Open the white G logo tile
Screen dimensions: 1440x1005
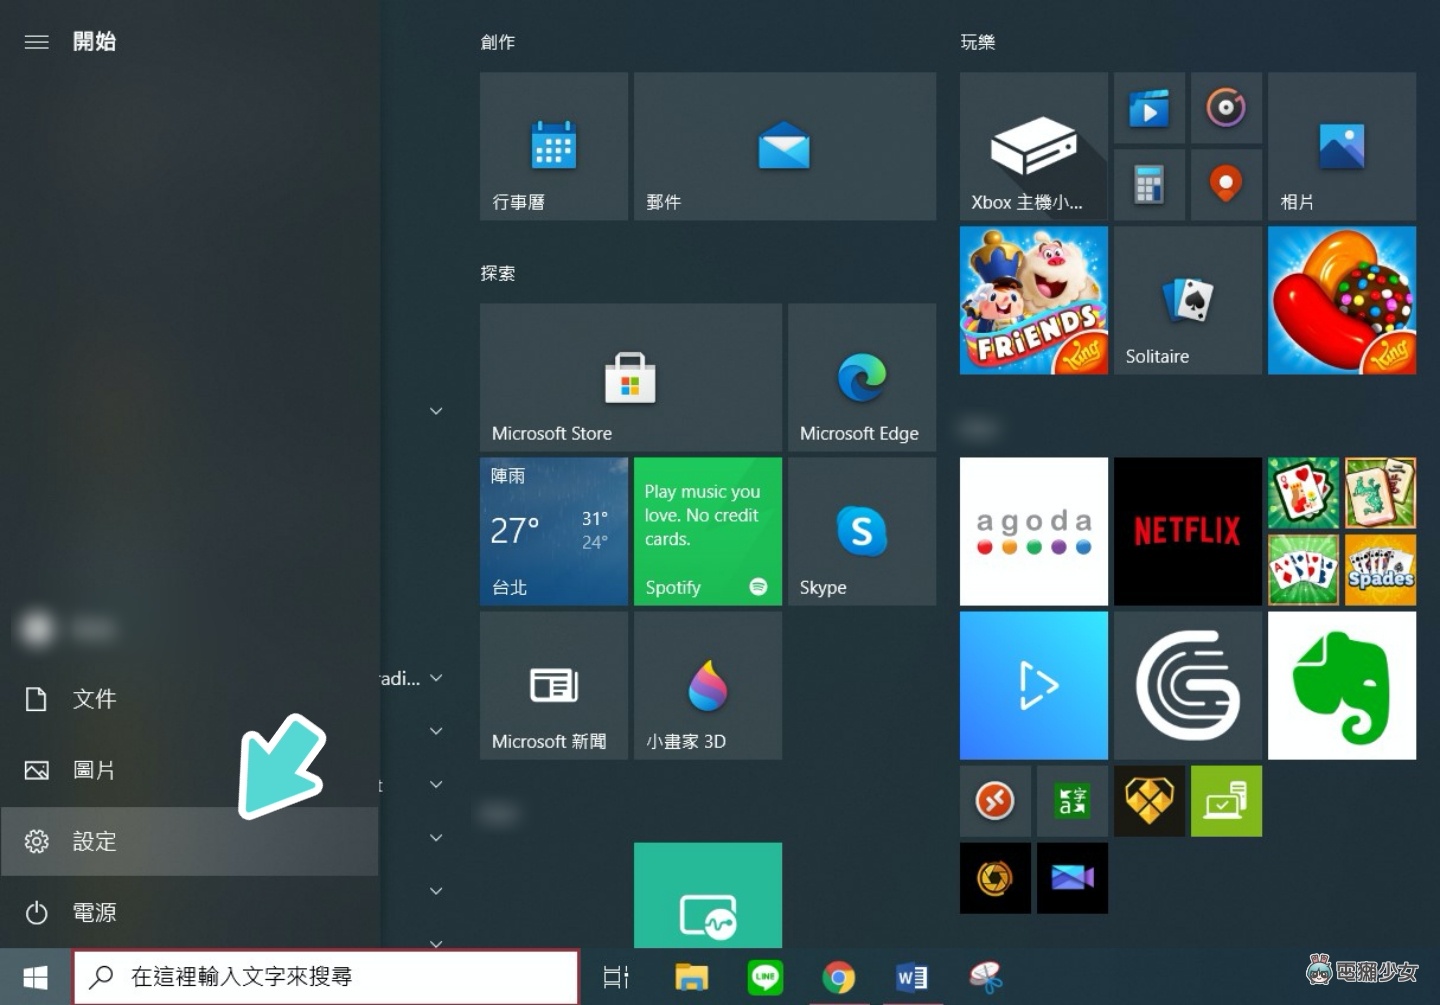[1188, 685]
